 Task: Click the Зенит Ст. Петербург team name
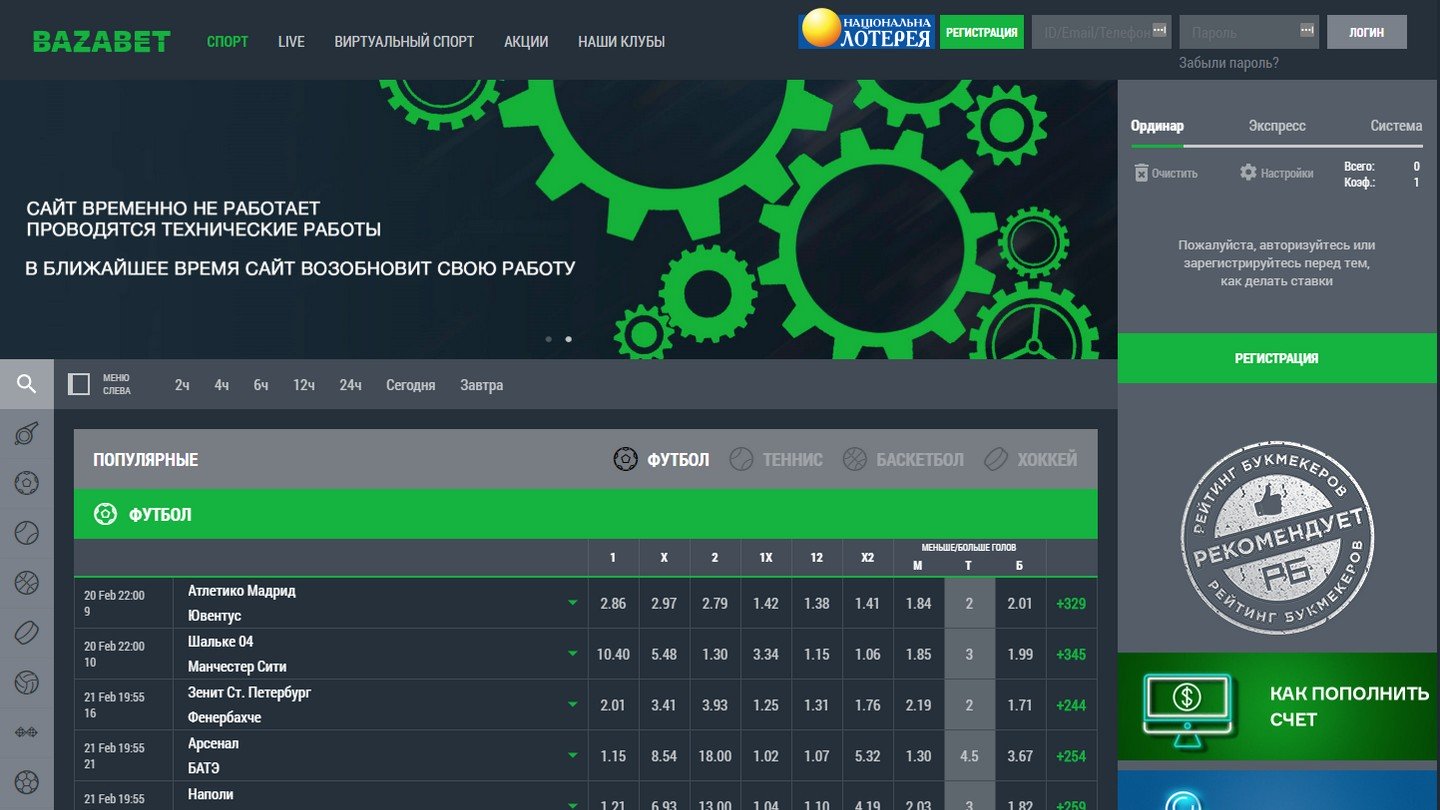249,692
